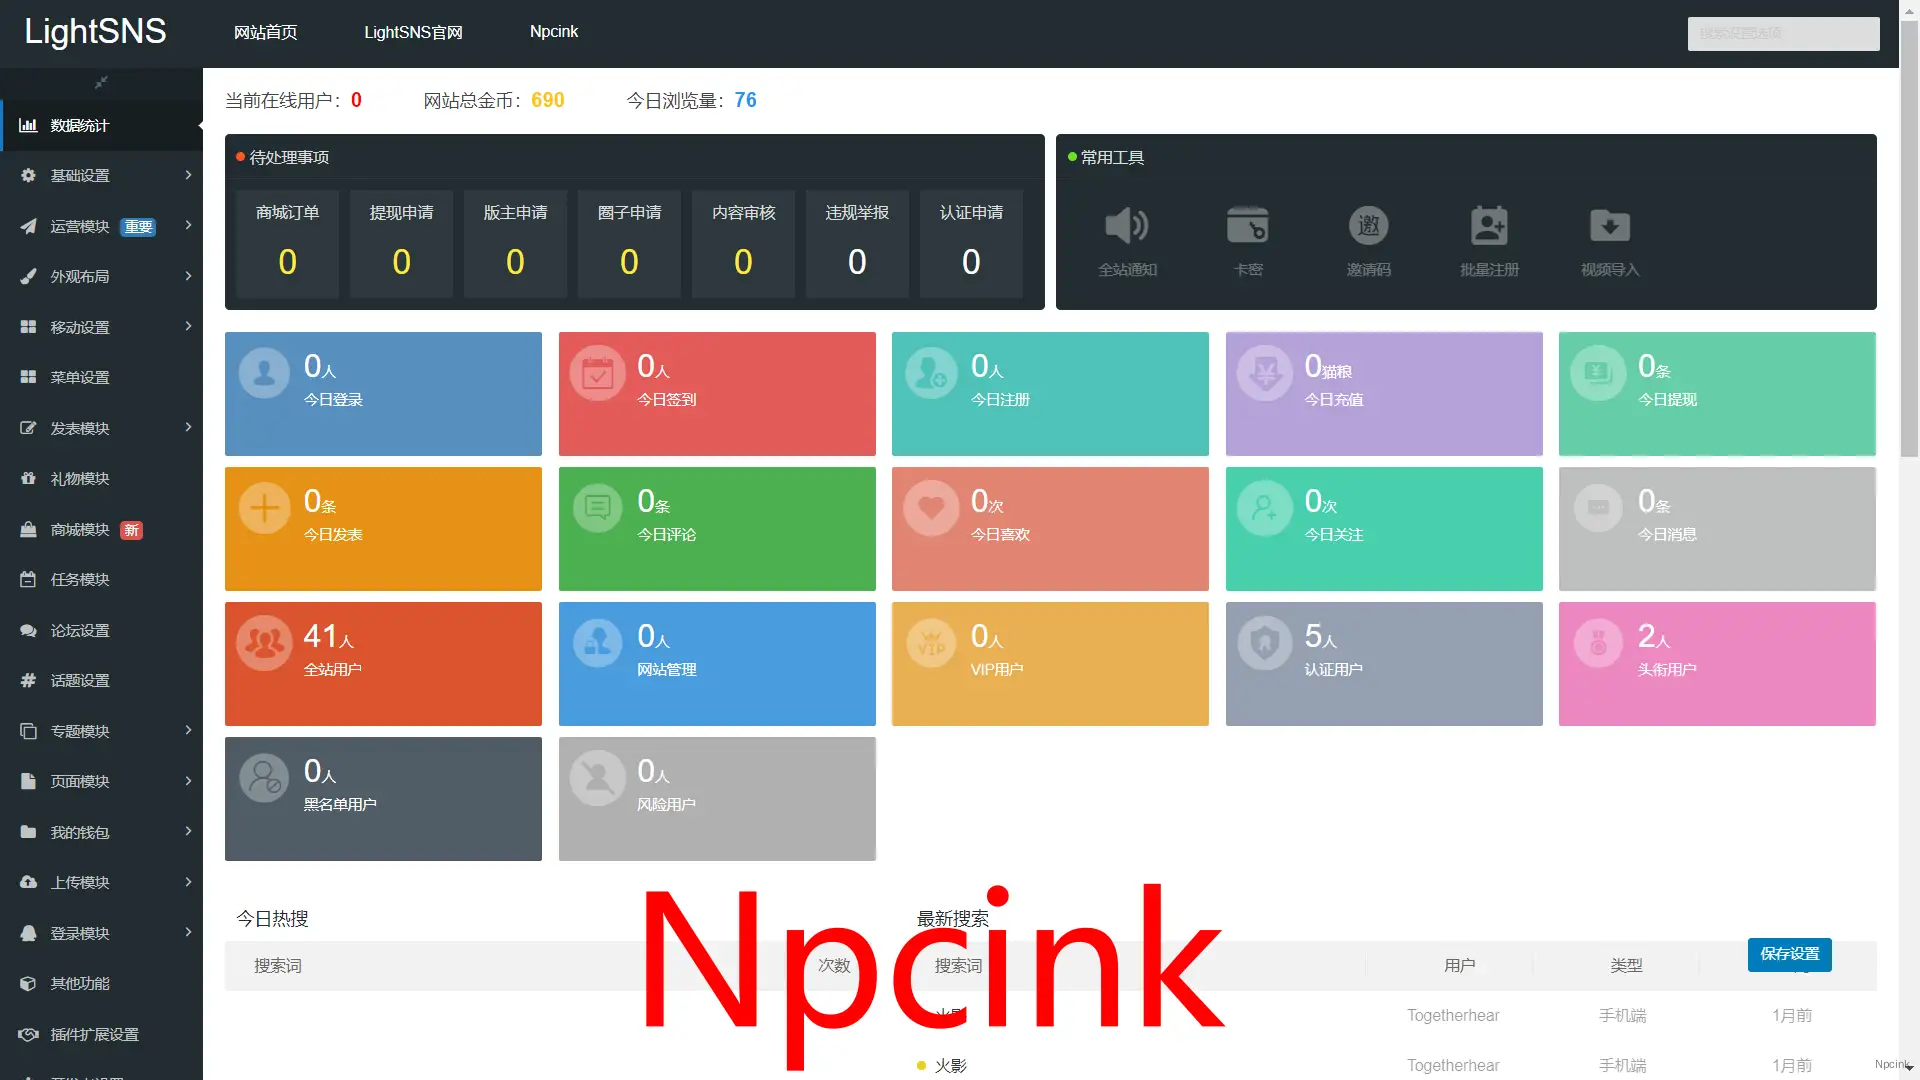Select 数据统计 in the sidebar

coord(80,126)
